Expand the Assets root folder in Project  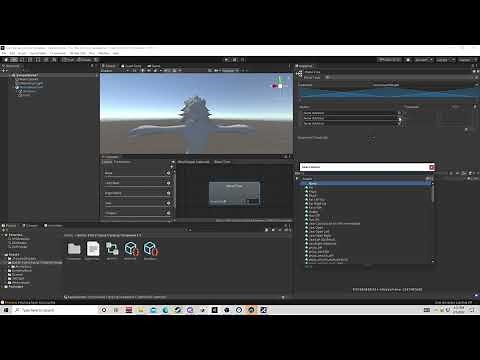[3, 254]
